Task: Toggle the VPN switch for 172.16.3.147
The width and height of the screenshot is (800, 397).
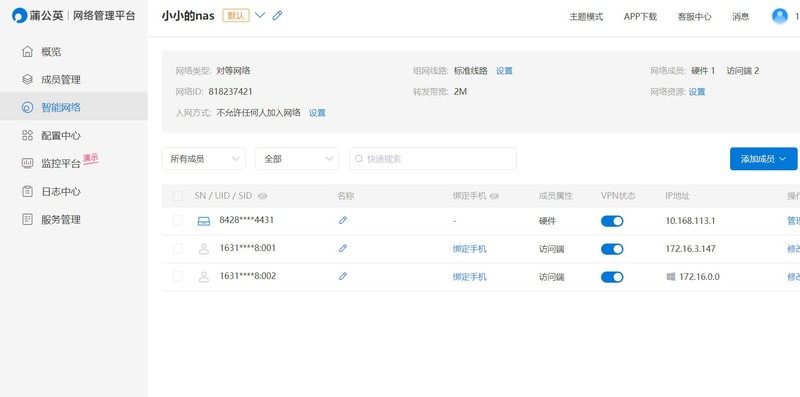Action: (612, 249)
